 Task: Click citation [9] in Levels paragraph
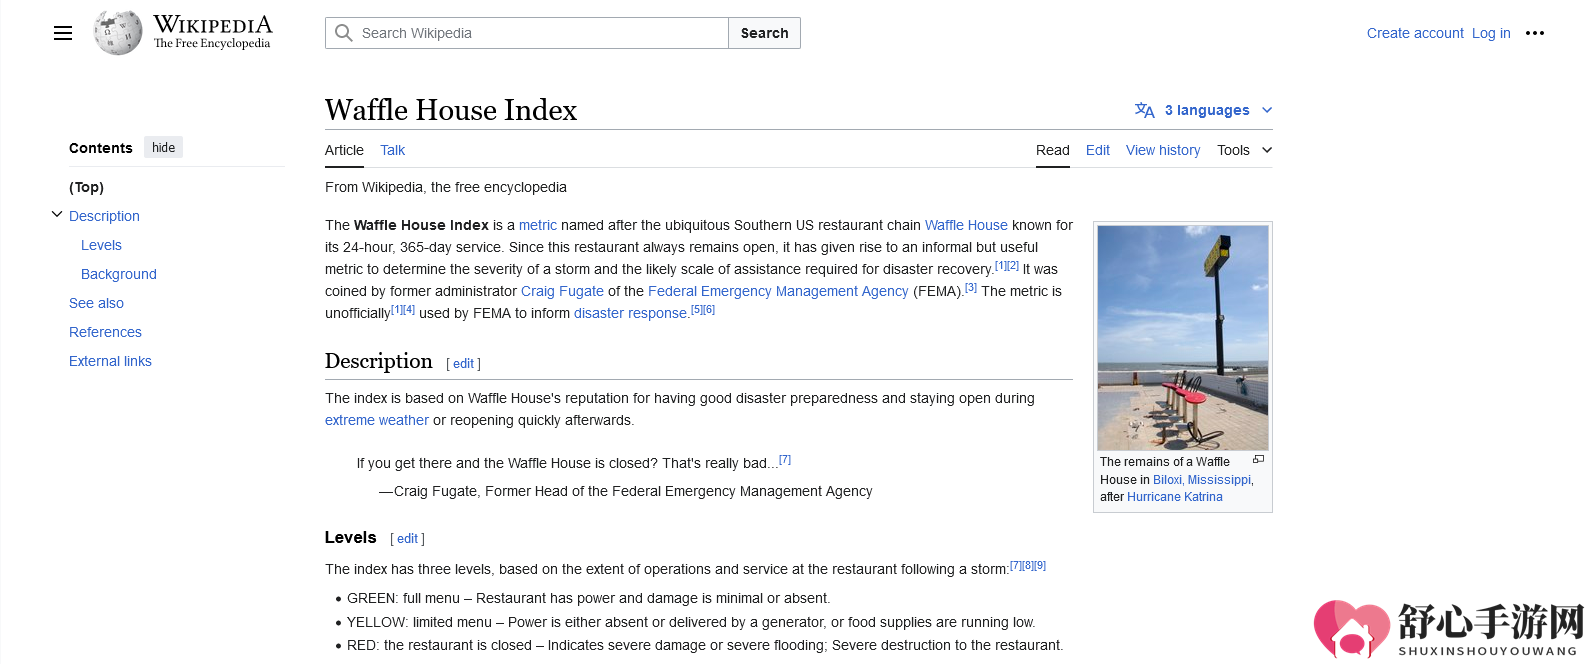pos(1040,565)
